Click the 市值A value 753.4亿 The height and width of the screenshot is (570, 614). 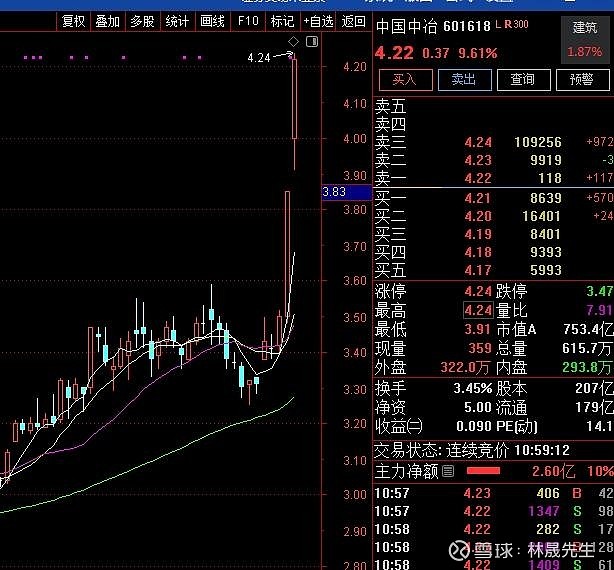(x=588, y=329)
